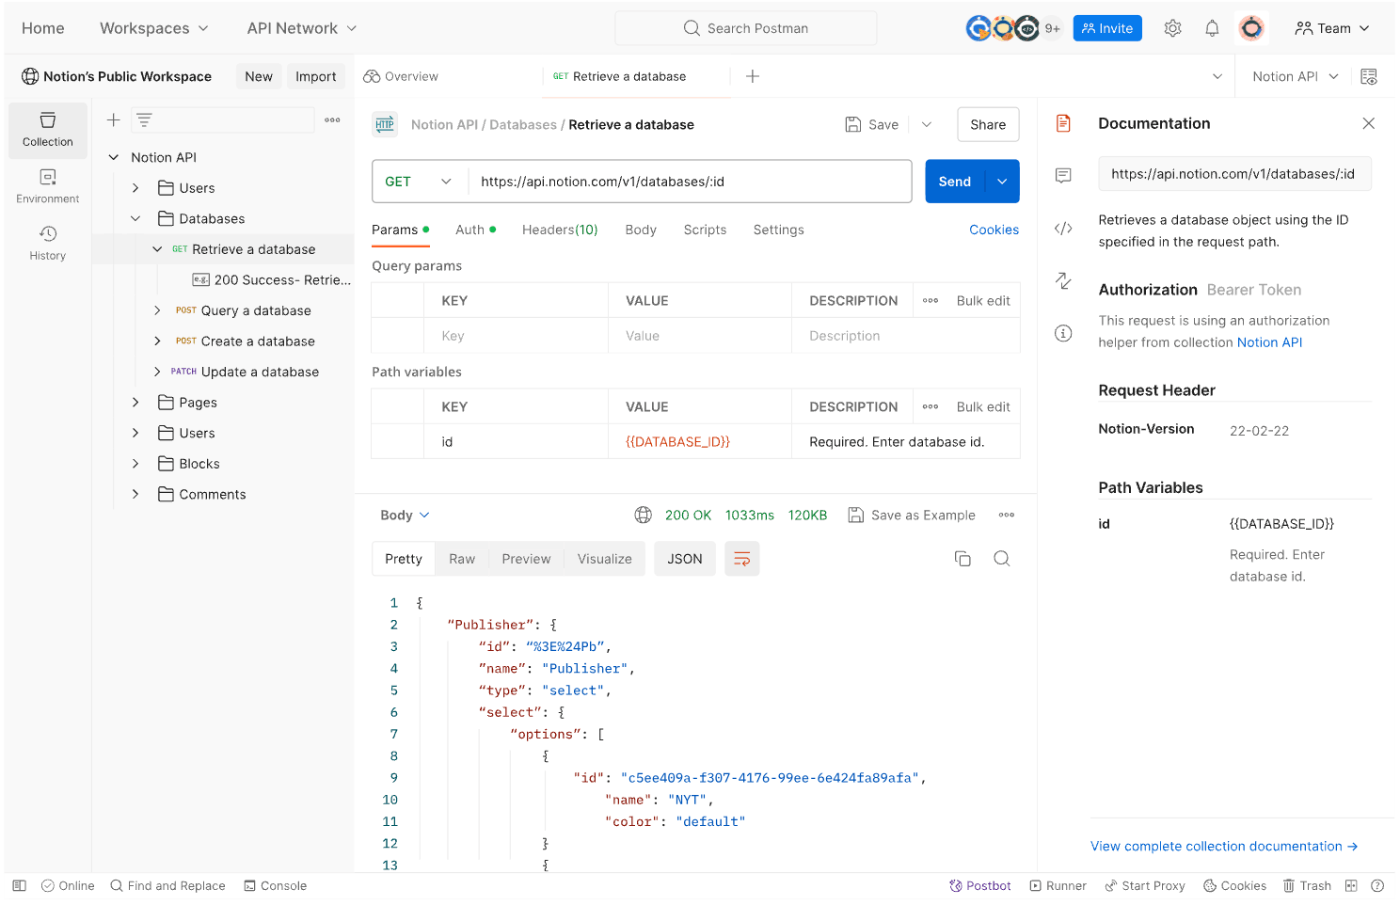Viewport: 1400px width, 905px height.
Task: Click the Send button
Action: (x=955, y=181)
